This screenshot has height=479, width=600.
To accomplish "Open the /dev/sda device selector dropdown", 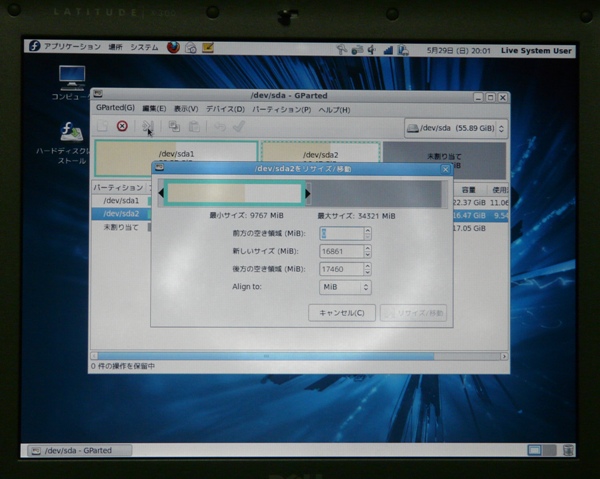I will (x=456, y=128).
